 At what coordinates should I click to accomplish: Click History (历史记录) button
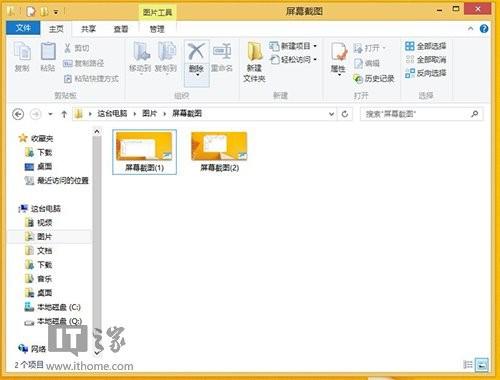374,79
